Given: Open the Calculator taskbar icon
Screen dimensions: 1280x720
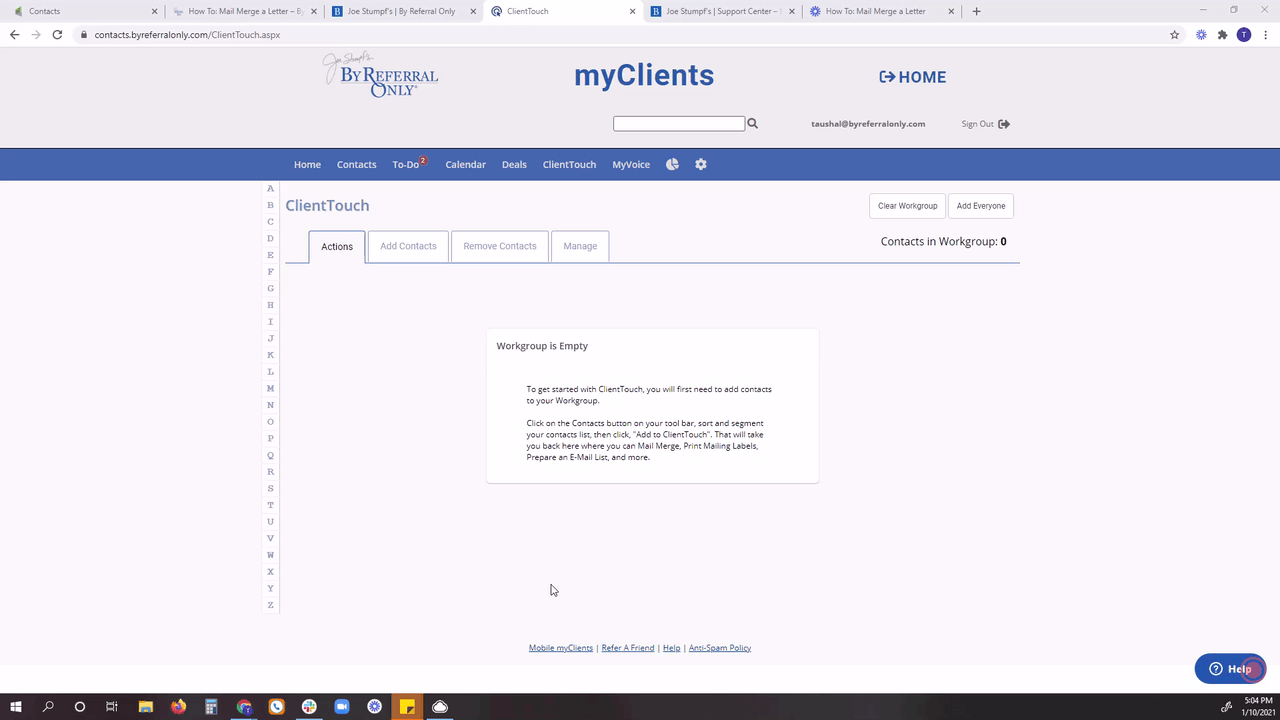Looking at the screenshot, I should [211, 707].
